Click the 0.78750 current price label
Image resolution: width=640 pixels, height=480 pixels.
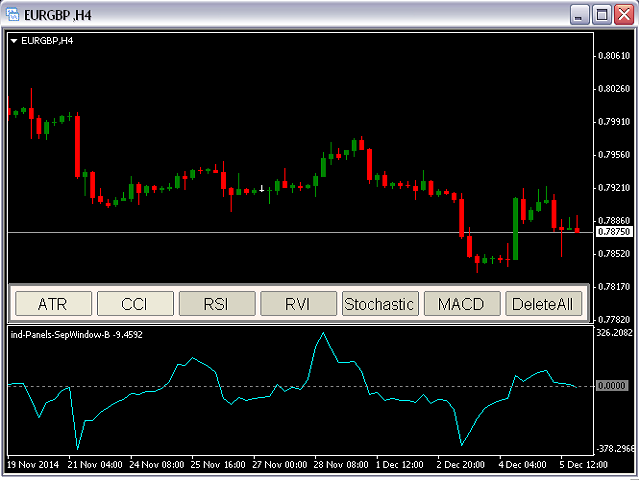click(x=612, y=231)
